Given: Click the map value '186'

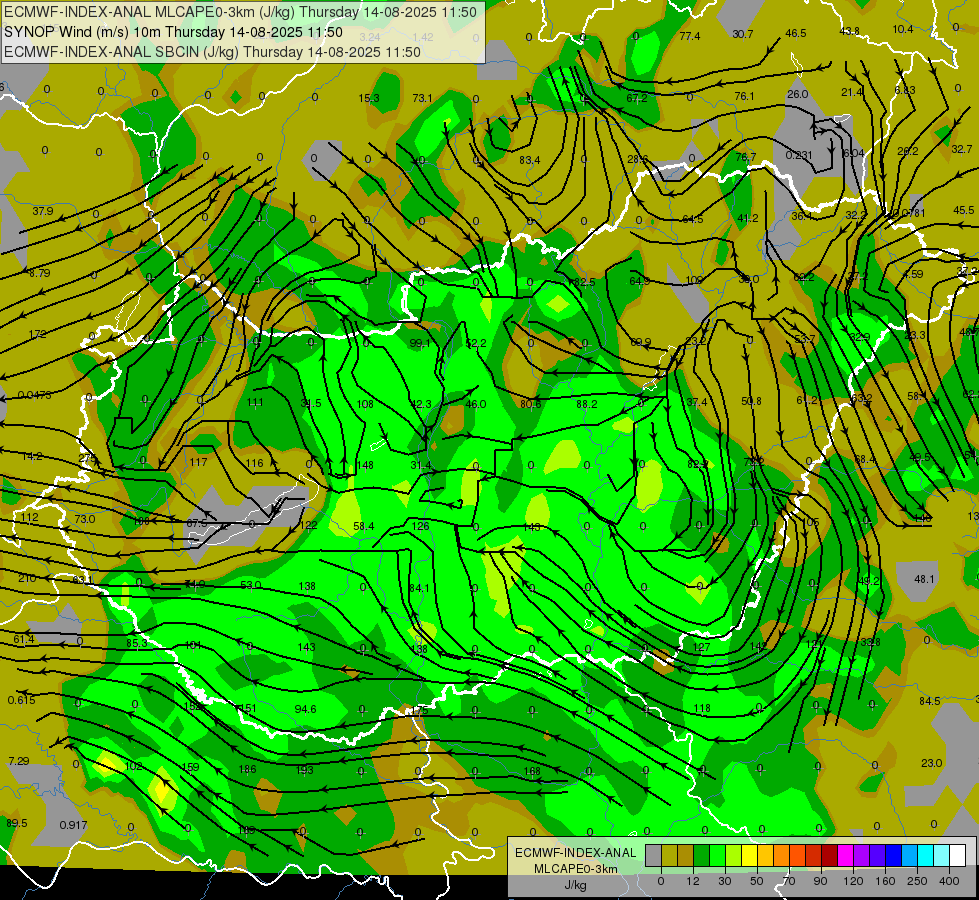Looking at the screenshot, I should 247,769.
